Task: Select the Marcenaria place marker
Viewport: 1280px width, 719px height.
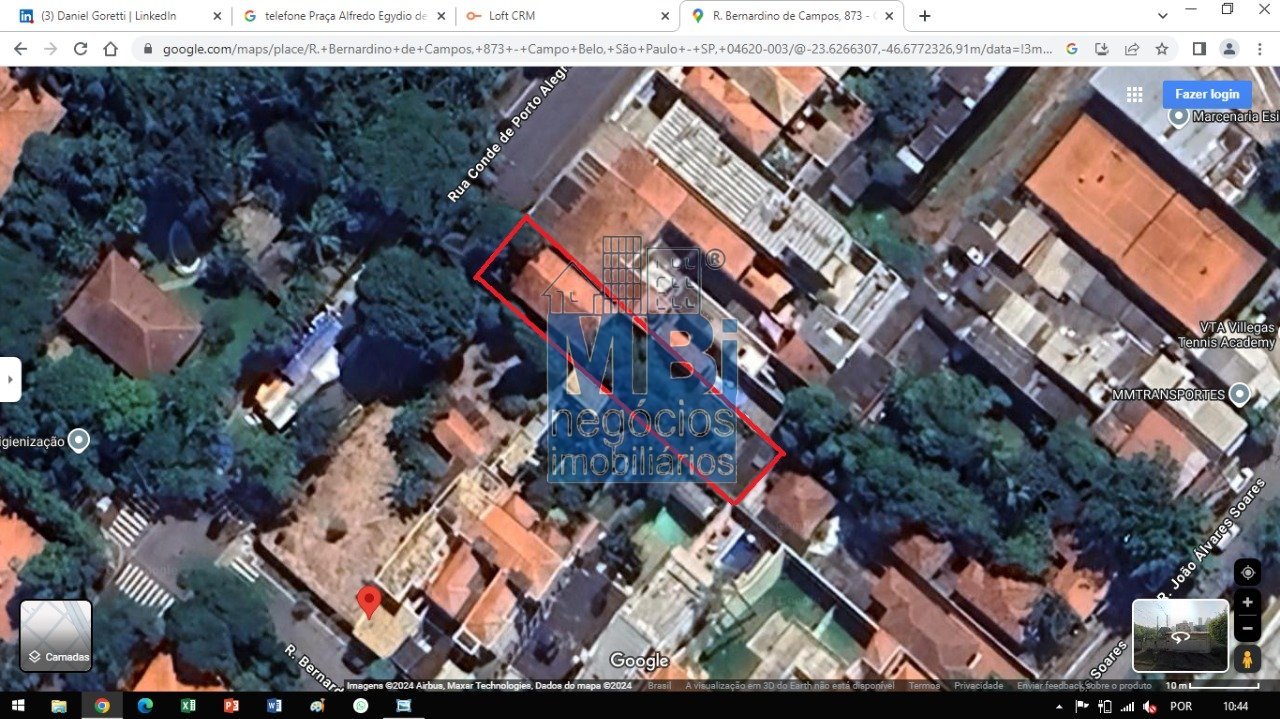Action: pos(1179,116)
